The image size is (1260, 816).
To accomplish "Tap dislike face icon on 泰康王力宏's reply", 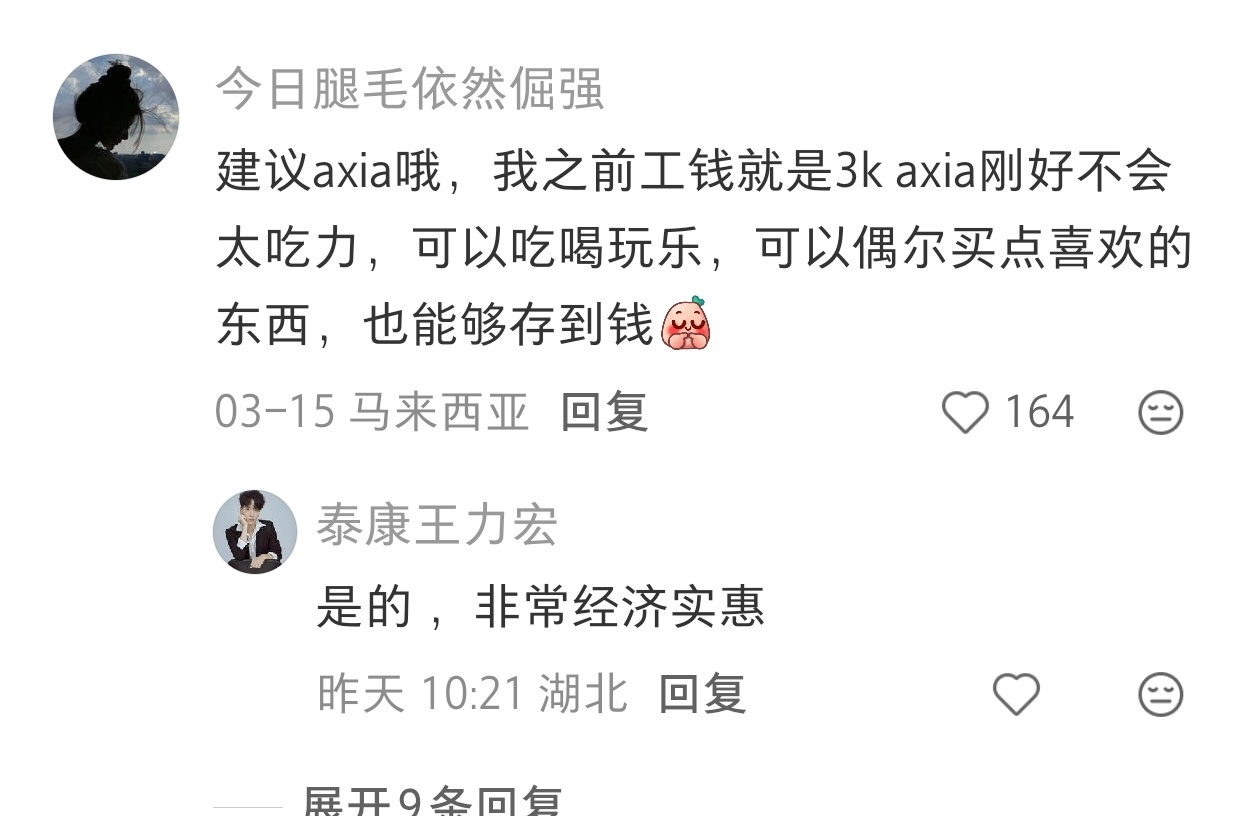I will coord(1161,694).
